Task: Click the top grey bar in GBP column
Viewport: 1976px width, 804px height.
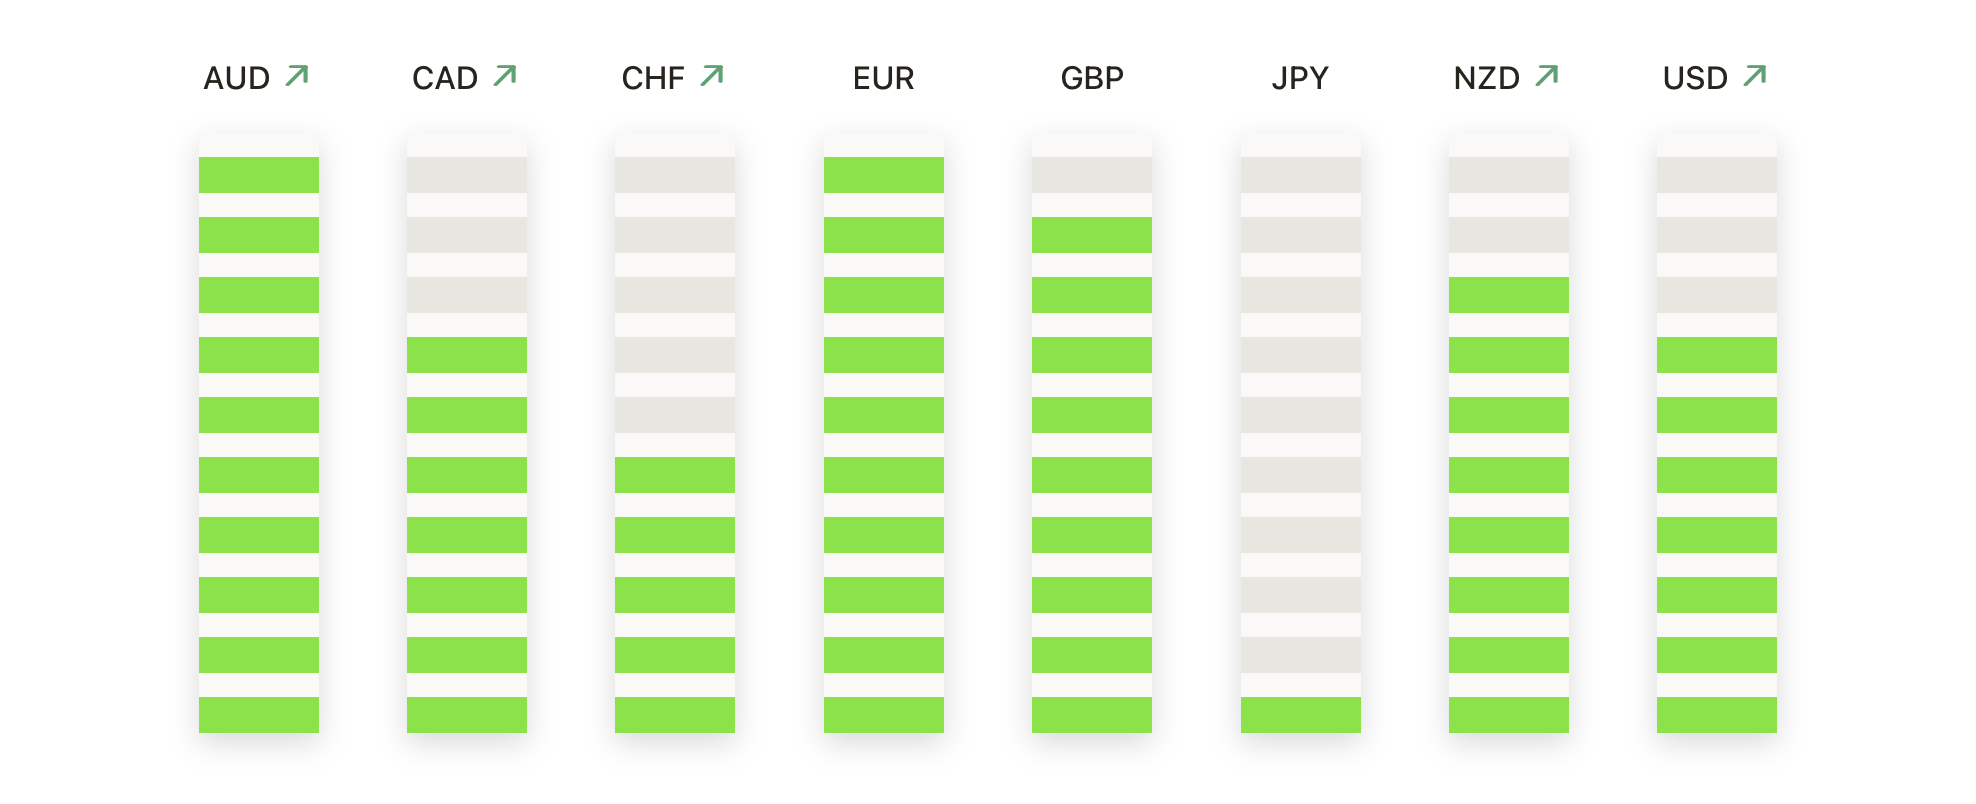Action: (x=1092, y=175)
